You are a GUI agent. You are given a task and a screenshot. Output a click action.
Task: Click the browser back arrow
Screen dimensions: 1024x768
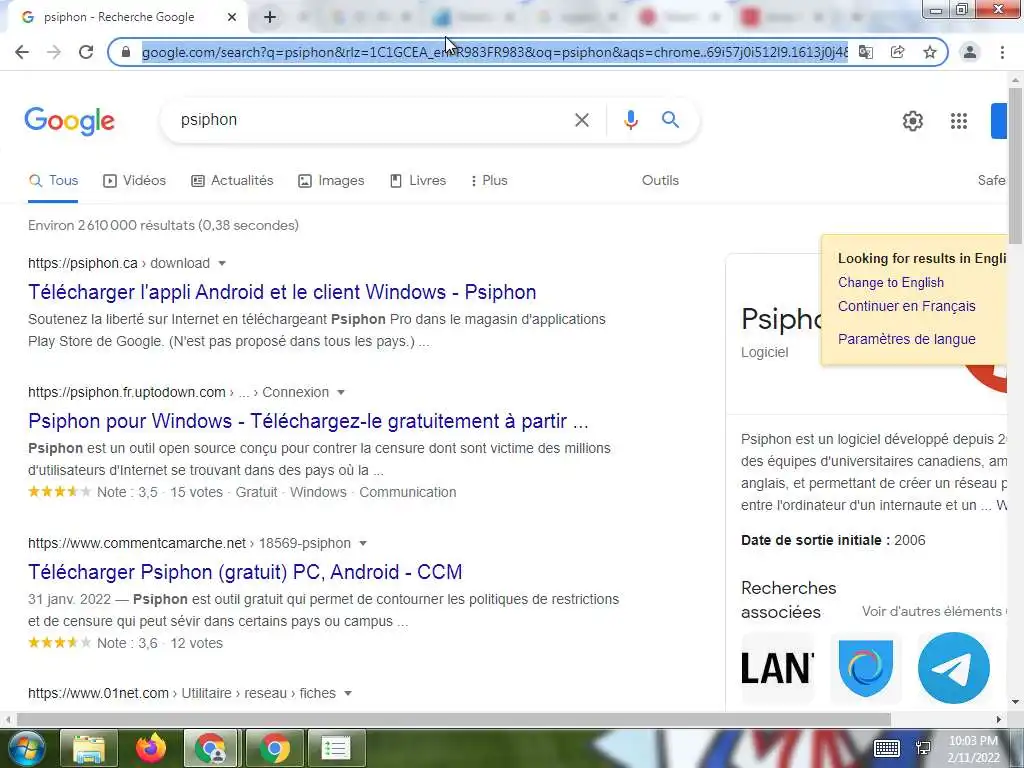tap(22, 52)
